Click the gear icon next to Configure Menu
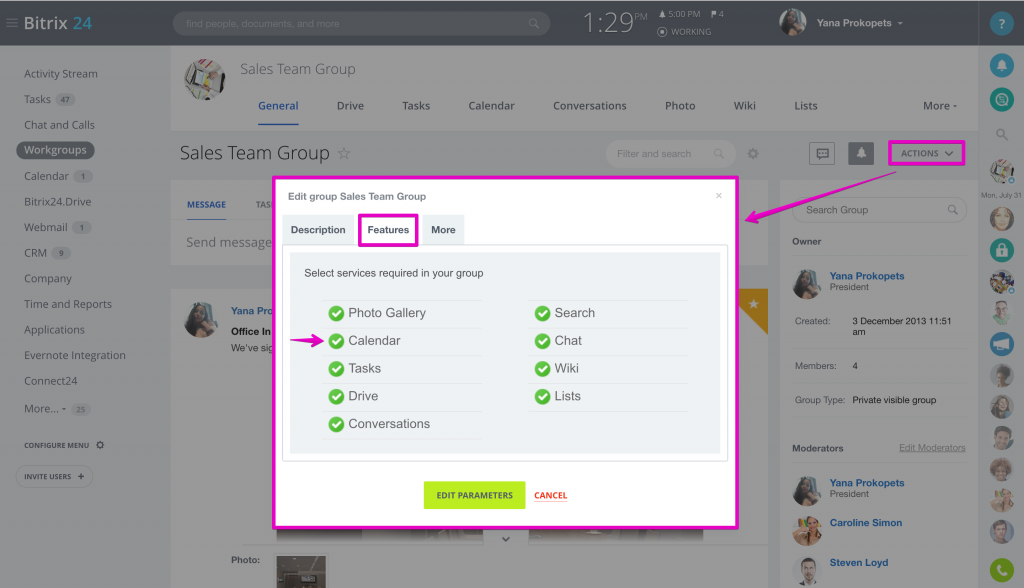 tap(100, 445)
